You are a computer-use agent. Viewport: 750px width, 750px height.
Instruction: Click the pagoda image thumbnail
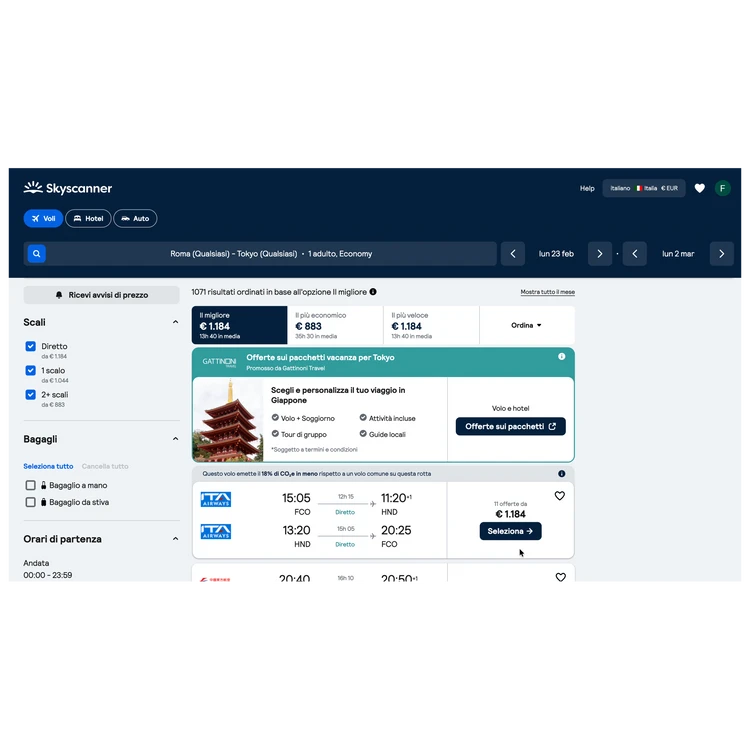tap(228, 419)
